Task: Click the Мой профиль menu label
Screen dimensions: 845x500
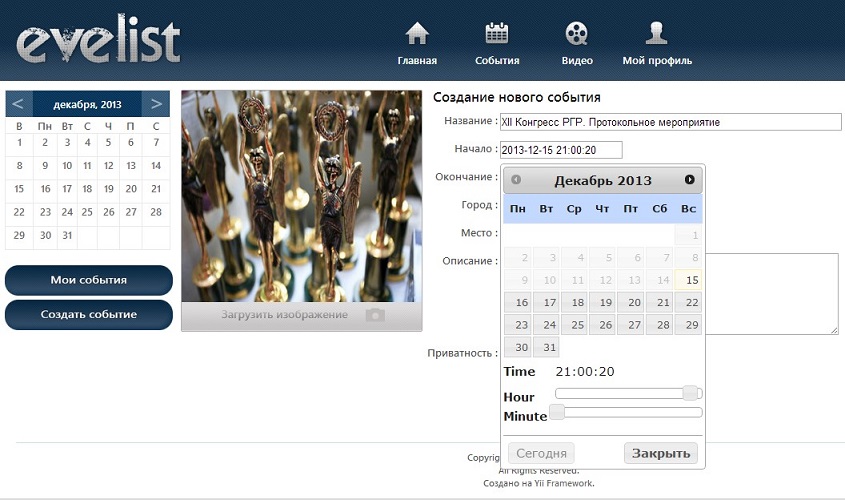Action: [657, 61]
